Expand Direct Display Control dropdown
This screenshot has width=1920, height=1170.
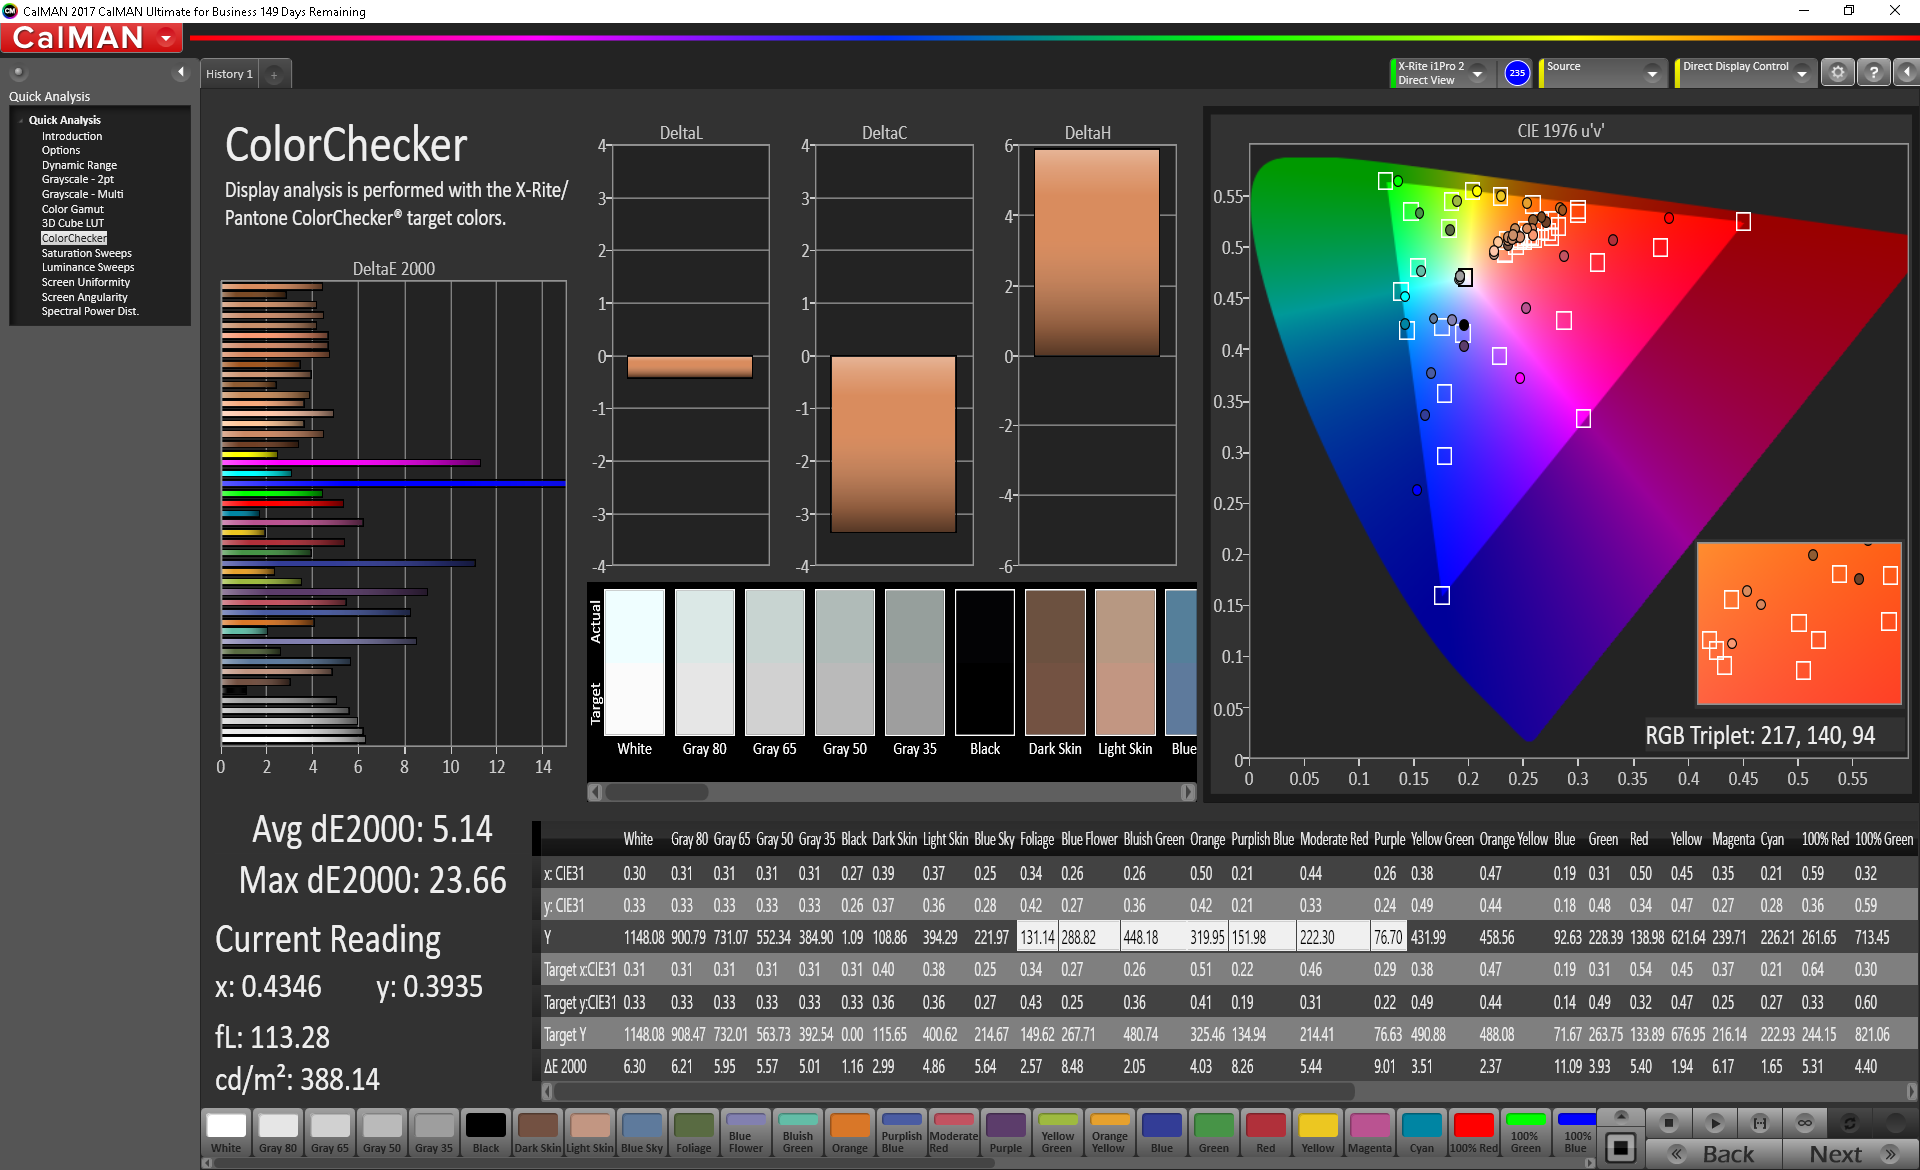tap(1801, 73)
